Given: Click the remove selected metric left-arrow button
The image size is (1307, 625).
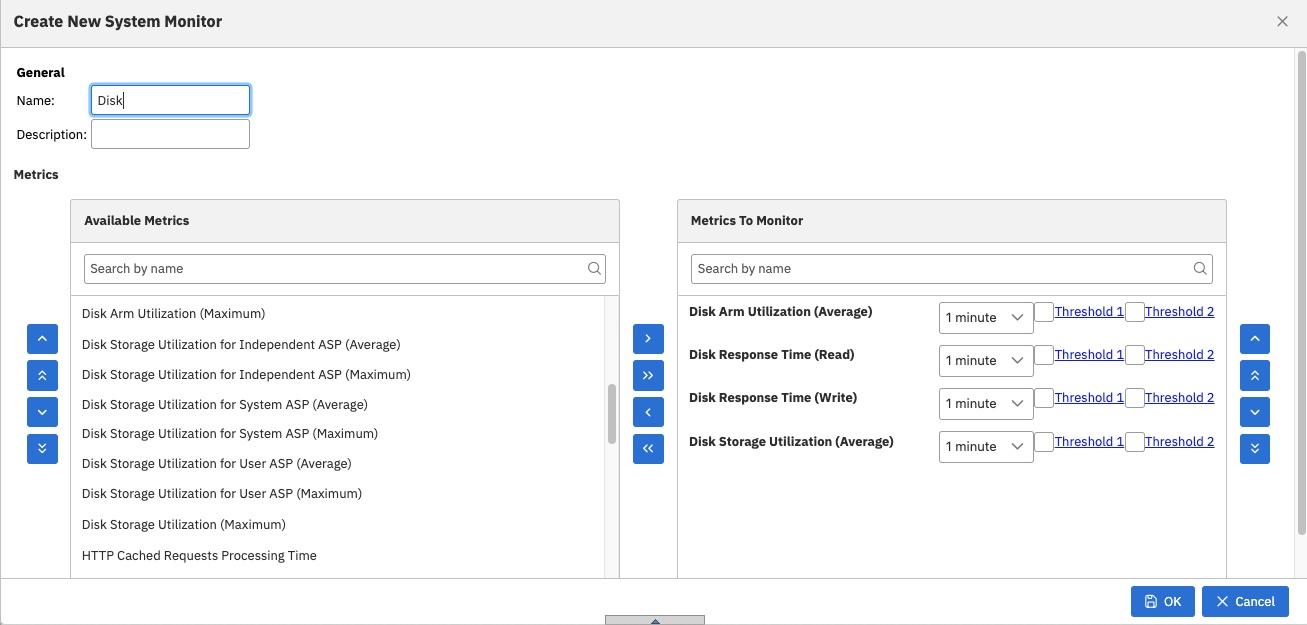Looking at the screenshot, I should [648, 412].
